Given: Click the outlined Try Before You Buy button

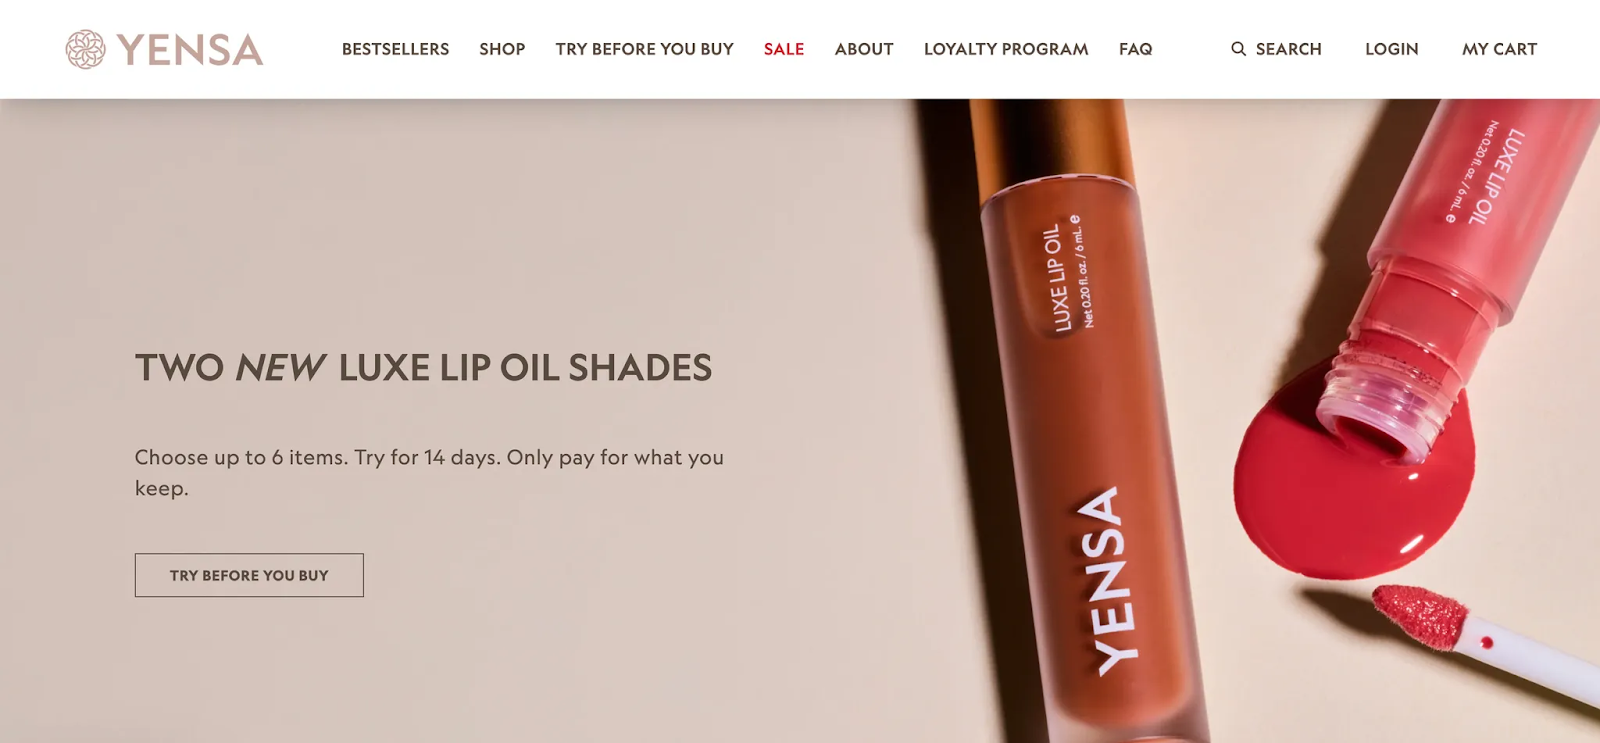Looking at the screenshot, I should [249, 575].
